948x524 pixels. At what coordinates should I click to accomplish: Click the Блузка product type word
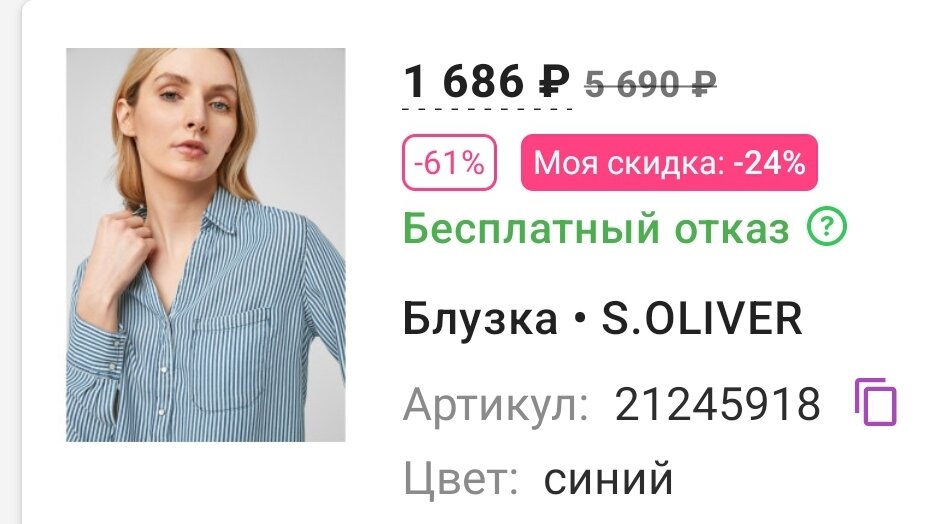point(479,319)
